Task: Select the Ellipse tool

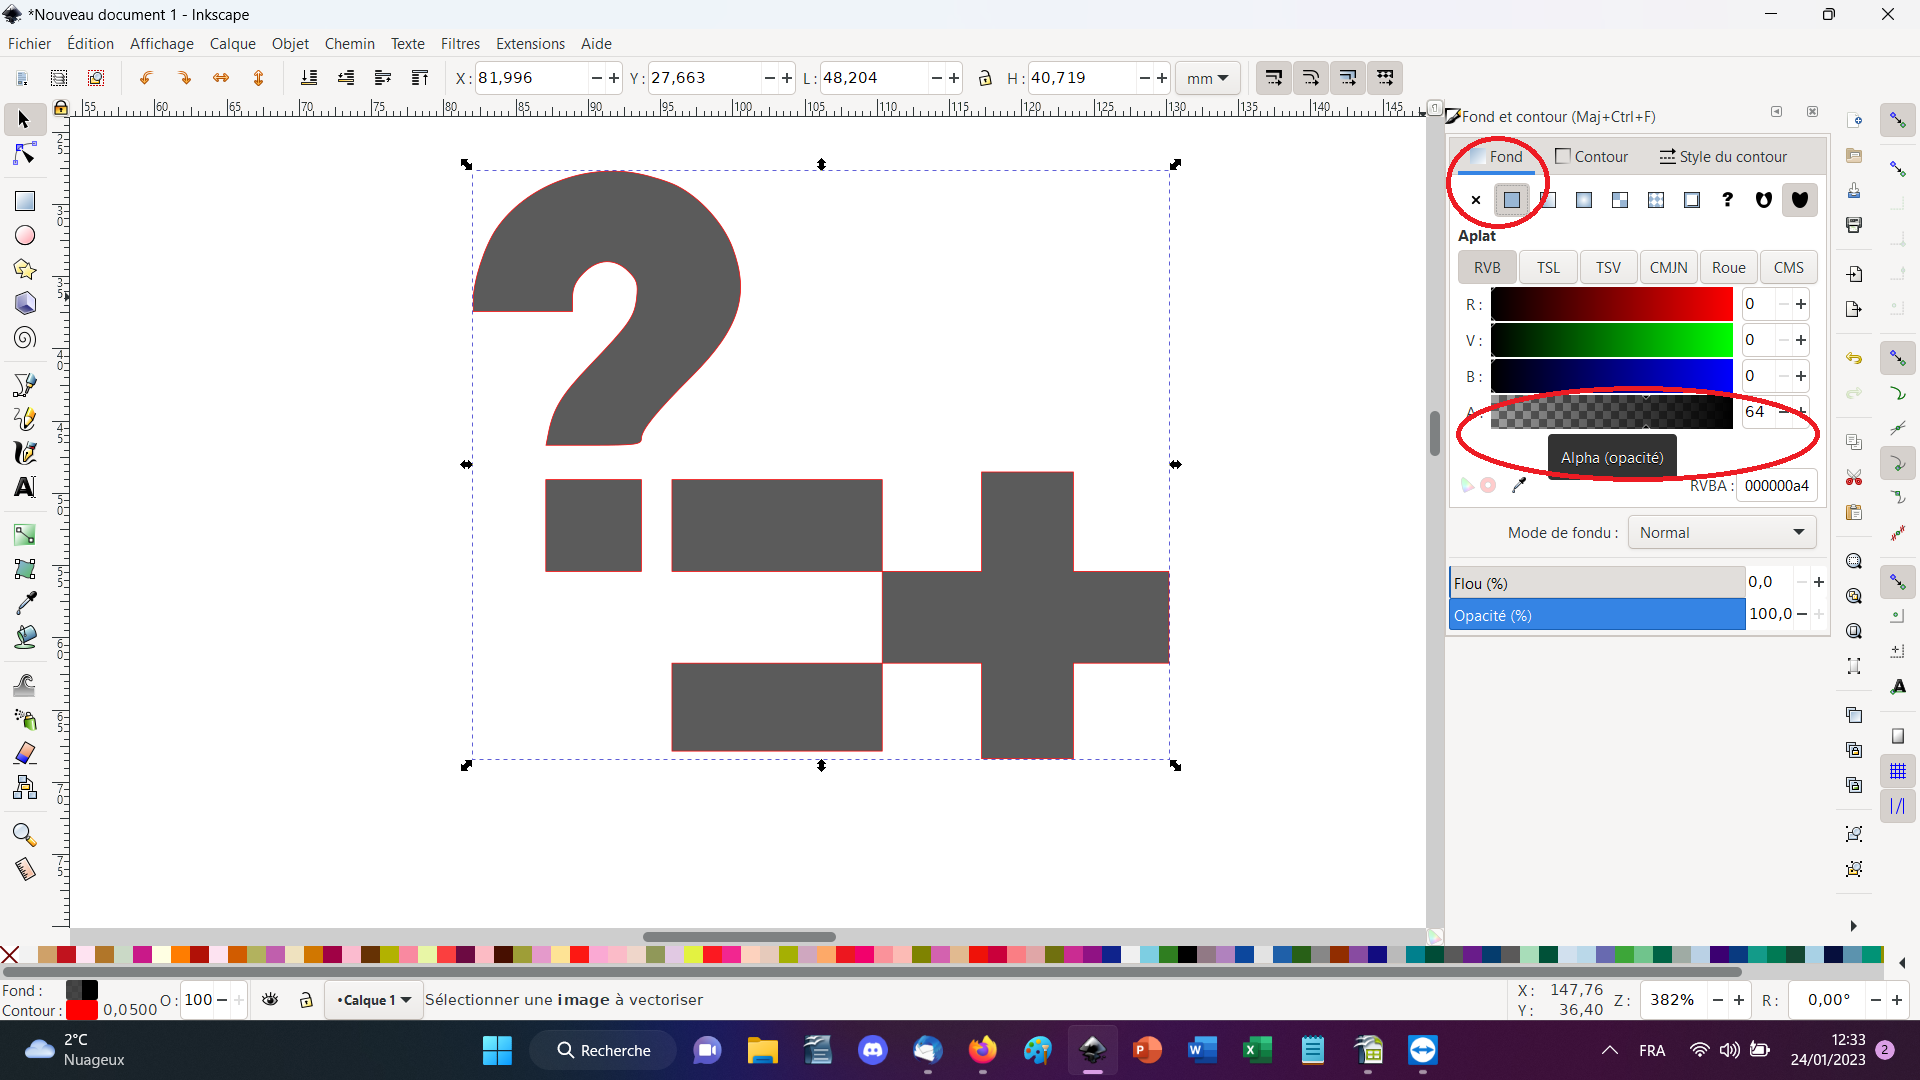Action: tap(25, 235)
